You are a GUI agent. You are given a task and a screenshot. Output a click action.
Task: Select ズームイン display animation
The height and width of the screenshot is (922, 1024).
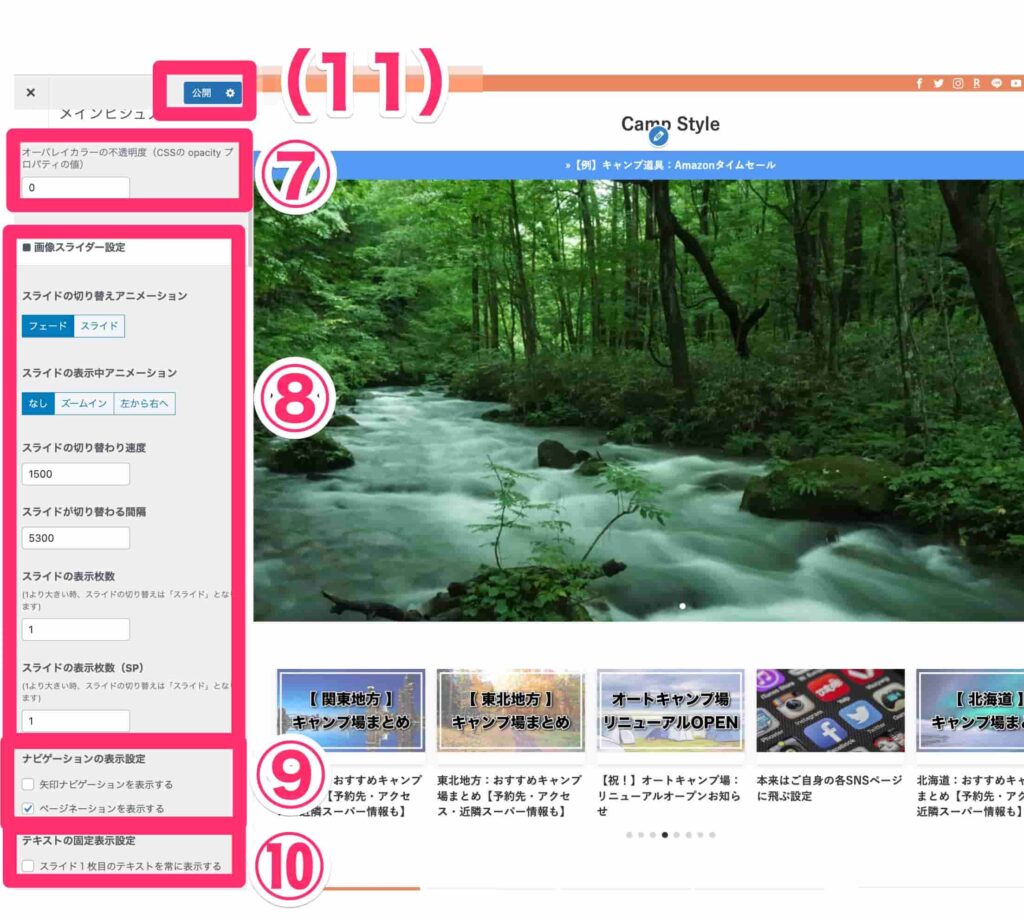pyautogui.click(x=84, y=403)
